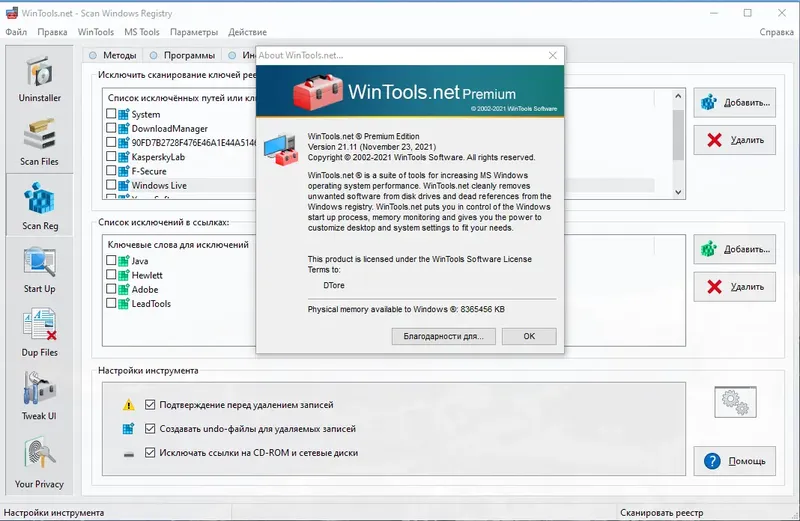Click the gears settings icon button

pos(735,402)
